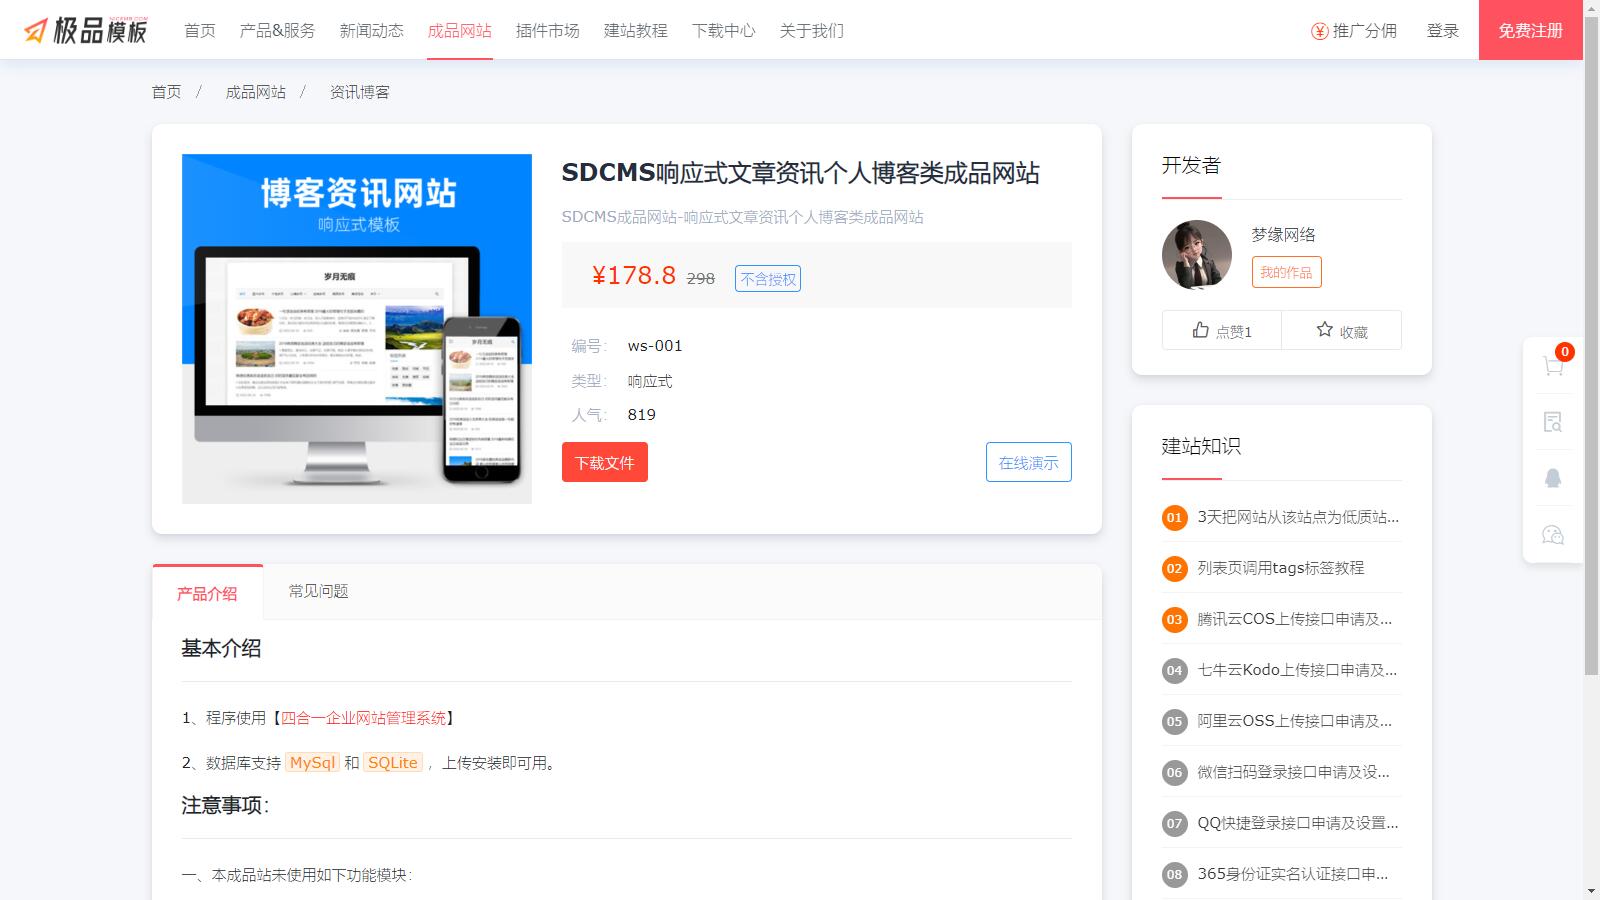Click the scrollbar up arrow
1600x900 pixels.
tap(1592, 8)
